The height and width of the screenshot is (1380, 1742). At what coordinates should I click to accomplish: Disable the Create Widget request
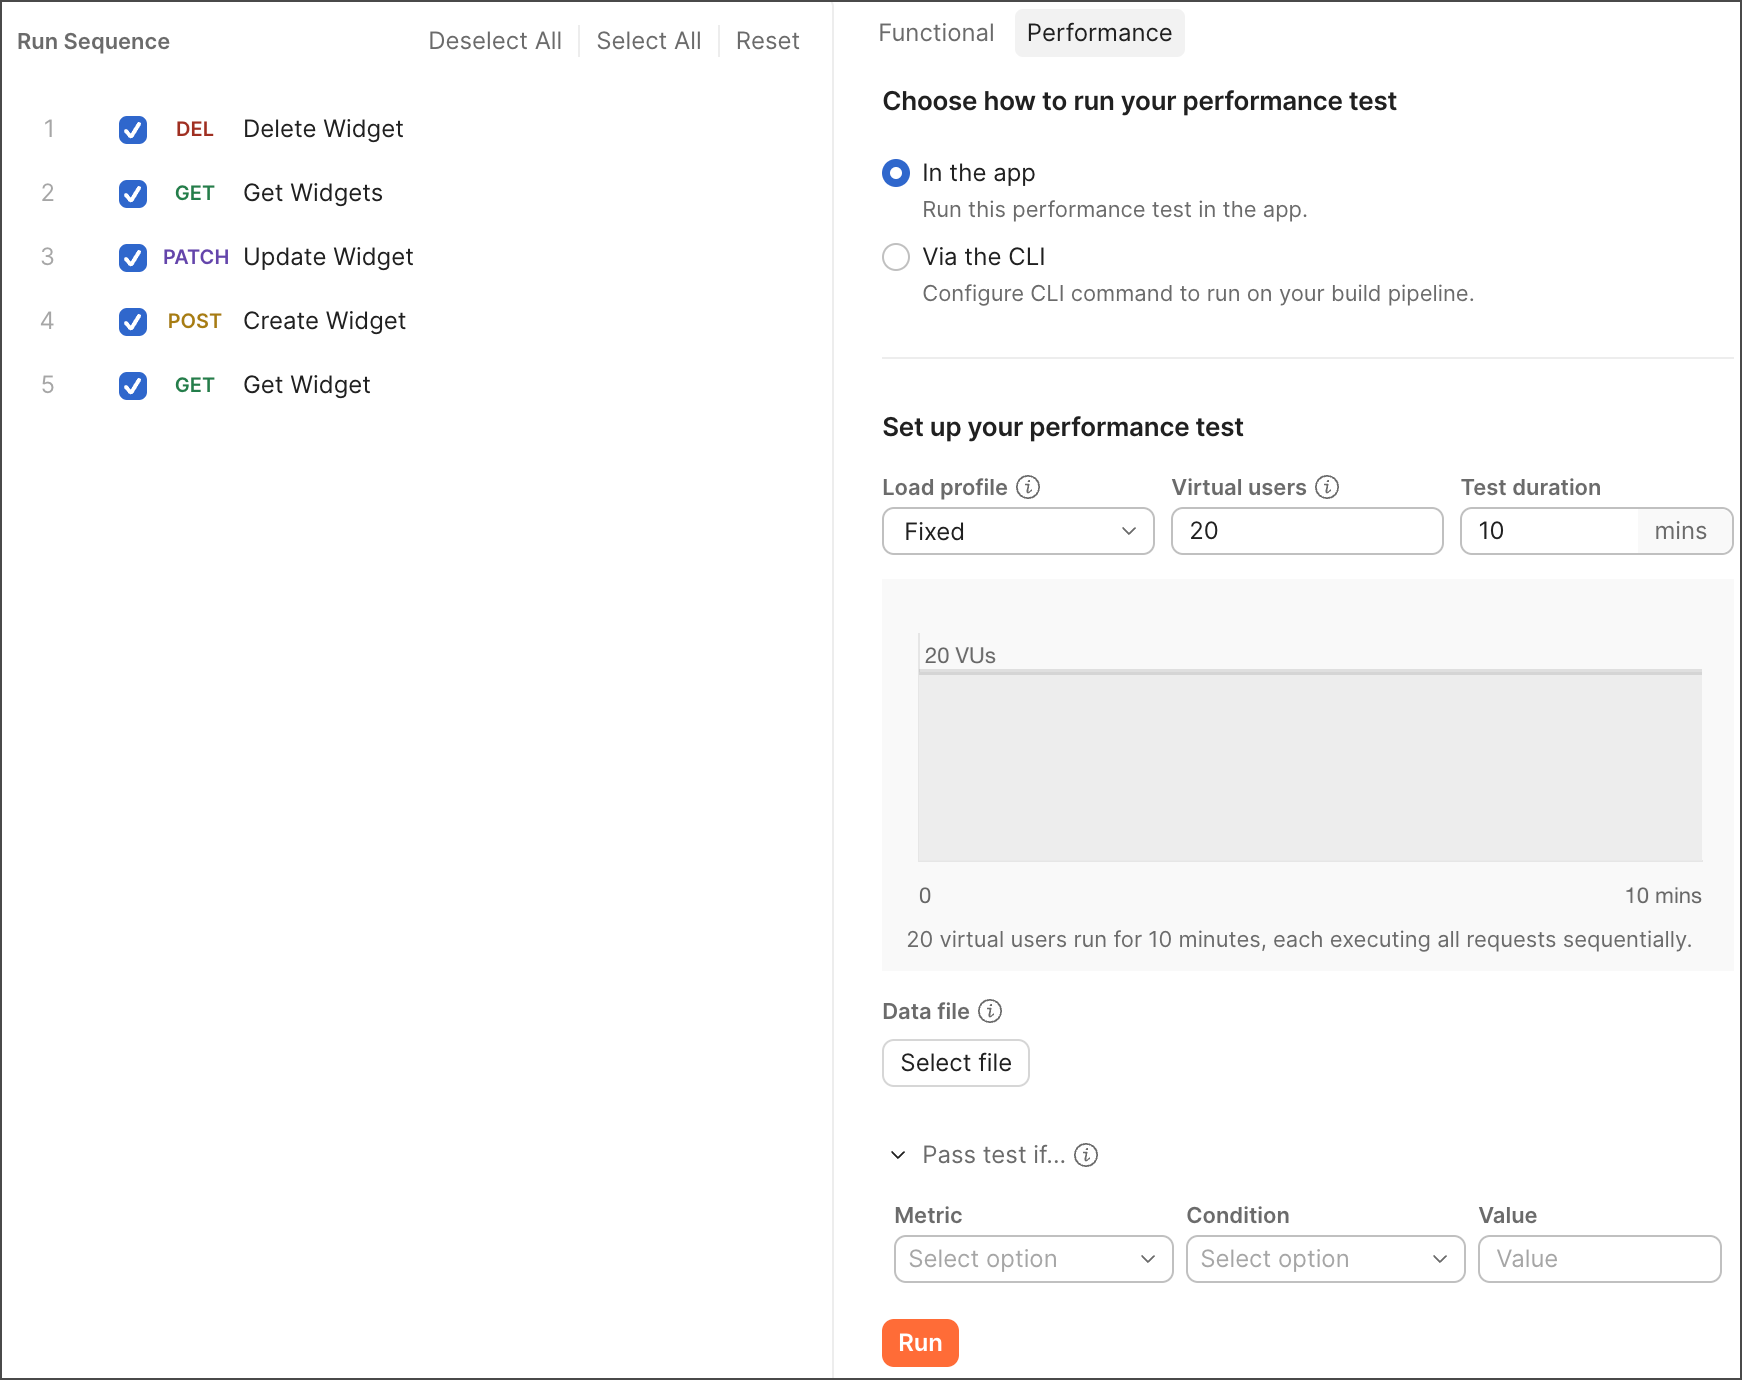pos(132,321)
